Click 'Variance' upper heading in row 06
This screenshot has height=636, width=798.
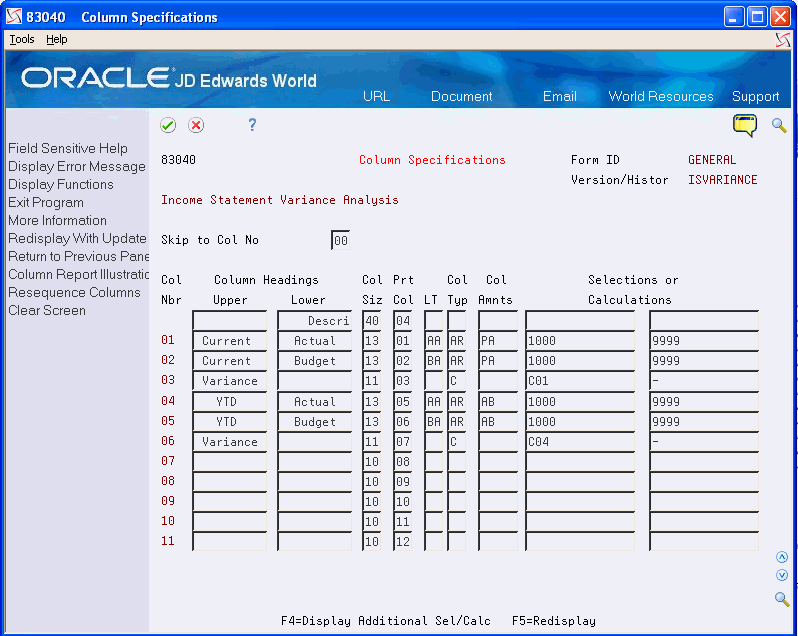pyautogui.click(x=230, y=442)
